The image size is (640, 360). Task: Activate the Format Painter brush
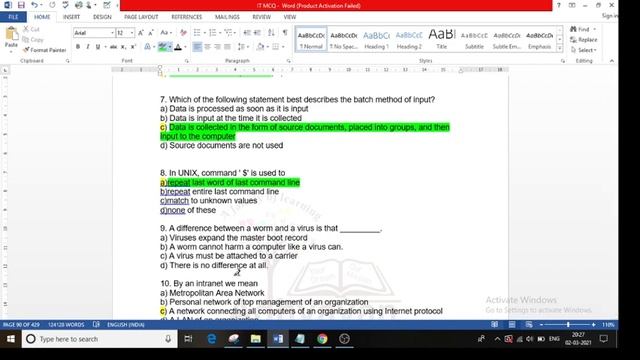coord(44,50)
